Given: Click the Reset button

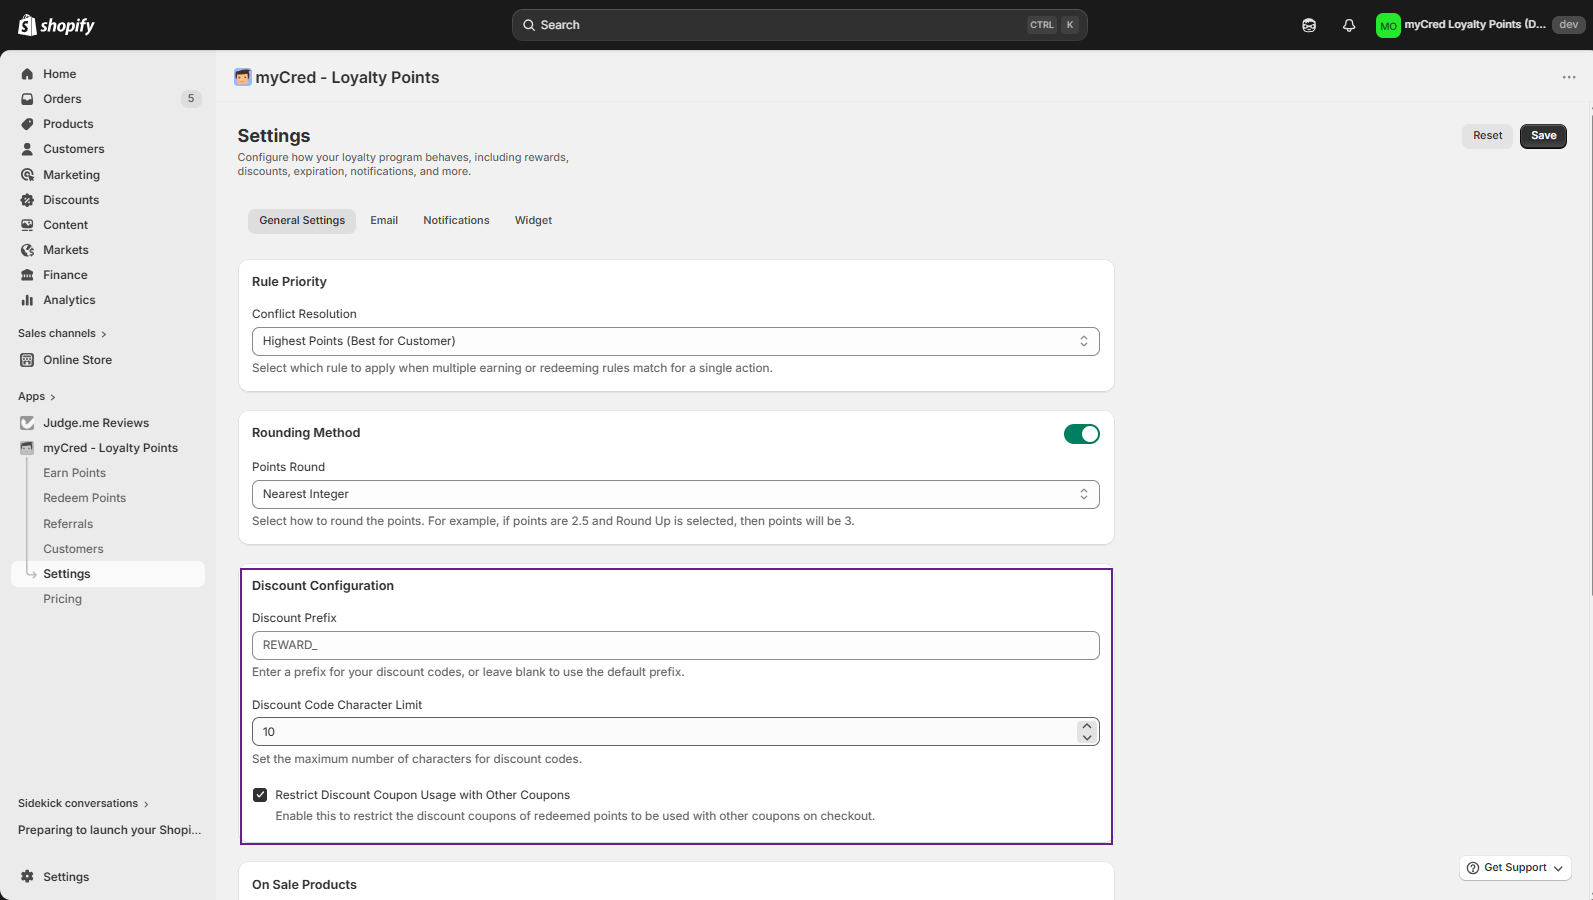Looking at the screenshot, I should (1487, 136).
